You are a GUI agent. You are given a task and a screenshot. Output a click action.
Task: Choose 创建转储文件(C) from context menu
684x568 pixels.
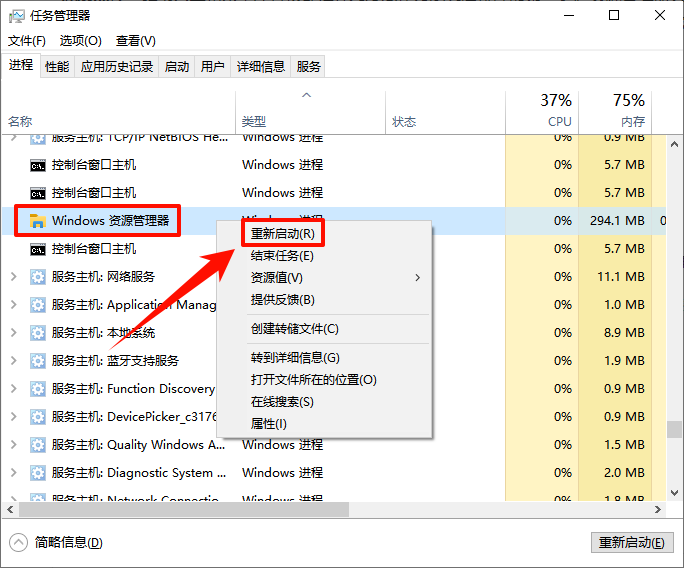[294, 328]
